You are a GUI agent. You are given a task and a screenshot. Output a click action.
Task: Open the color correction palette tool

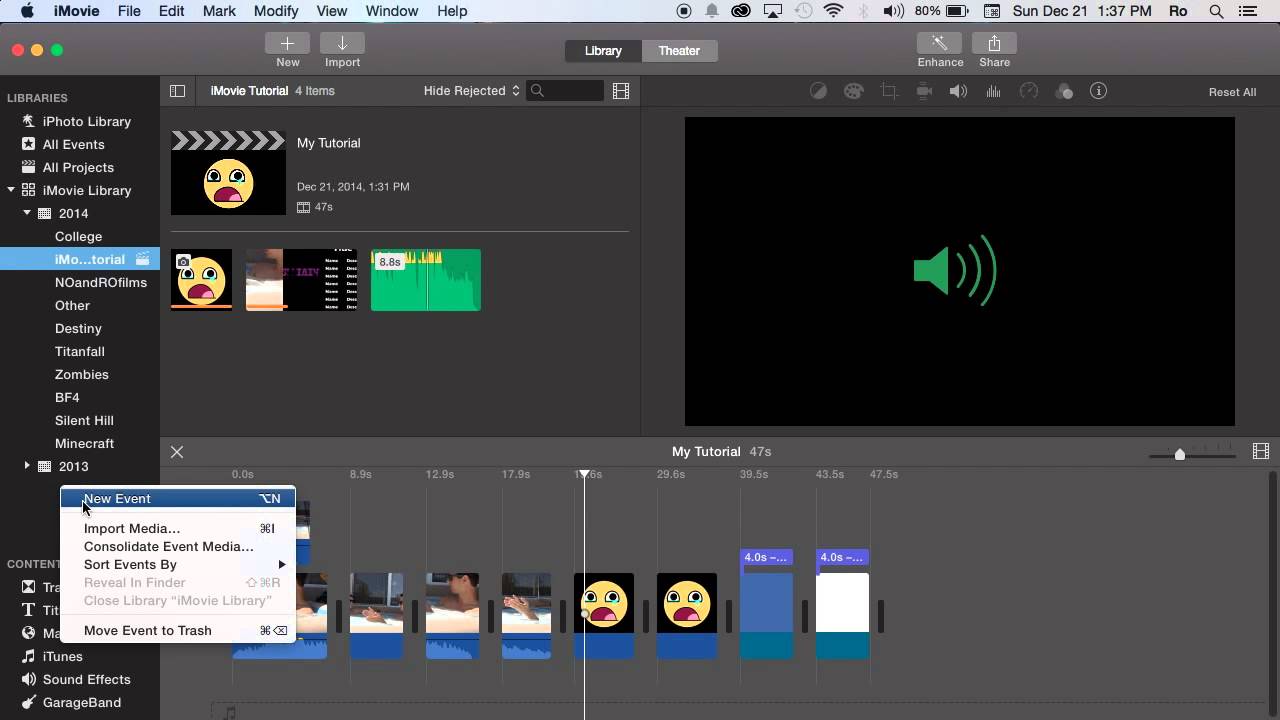coord(853,91)
